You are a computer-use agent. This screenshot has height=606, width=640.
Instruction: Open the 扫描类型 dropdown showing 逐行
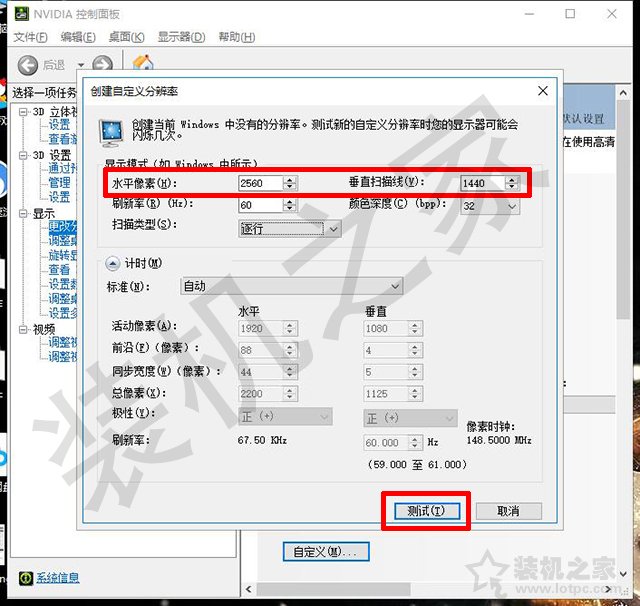[289, 229]
